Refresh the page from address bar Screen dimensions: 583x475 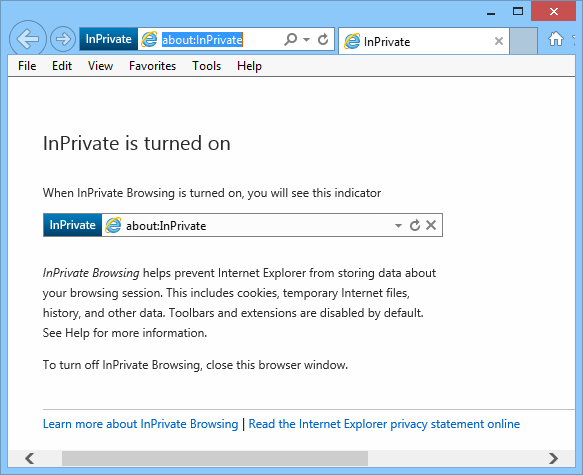click(323, 39)
